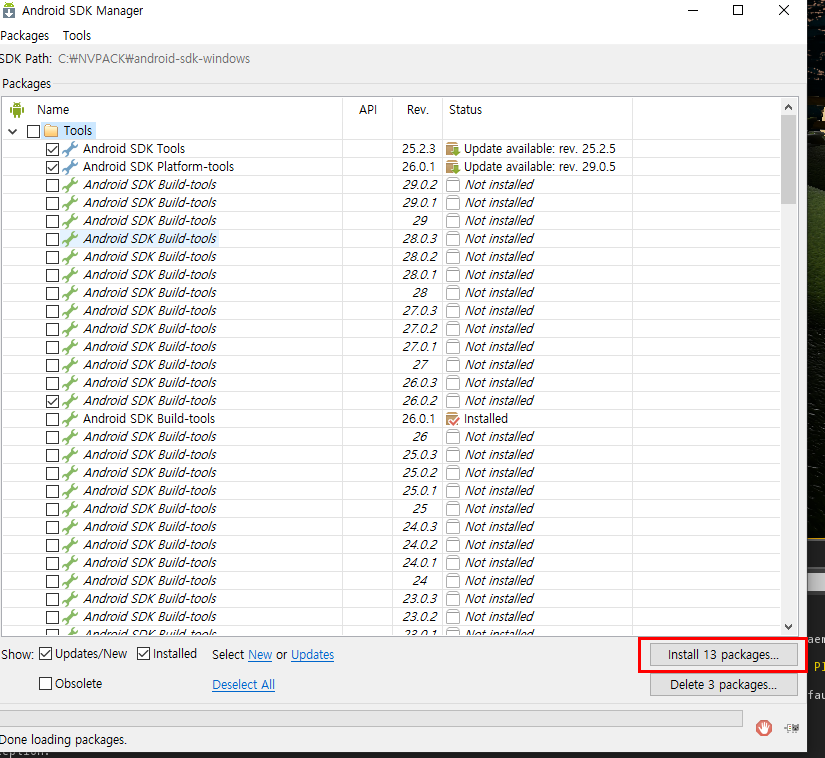Click the Updates selection link
The image size is (825, 758).
(x=313, y=655)
